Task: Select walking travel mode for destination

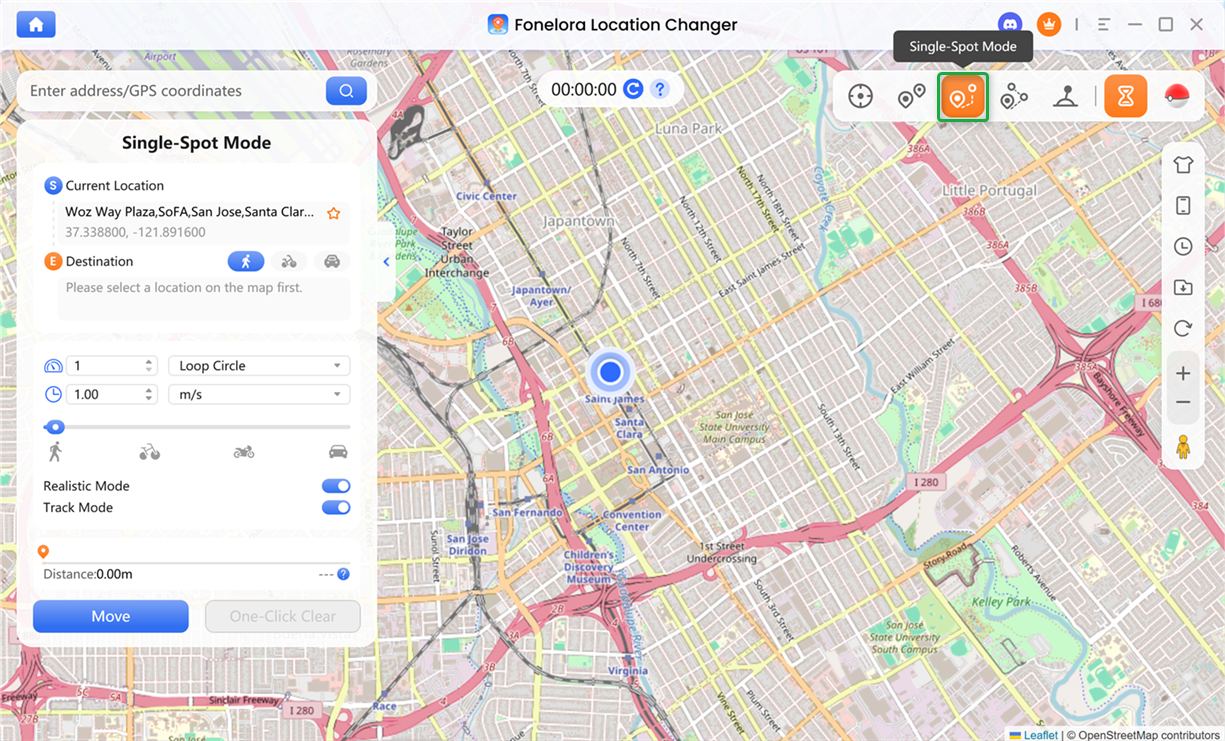Action: [246, 261]
